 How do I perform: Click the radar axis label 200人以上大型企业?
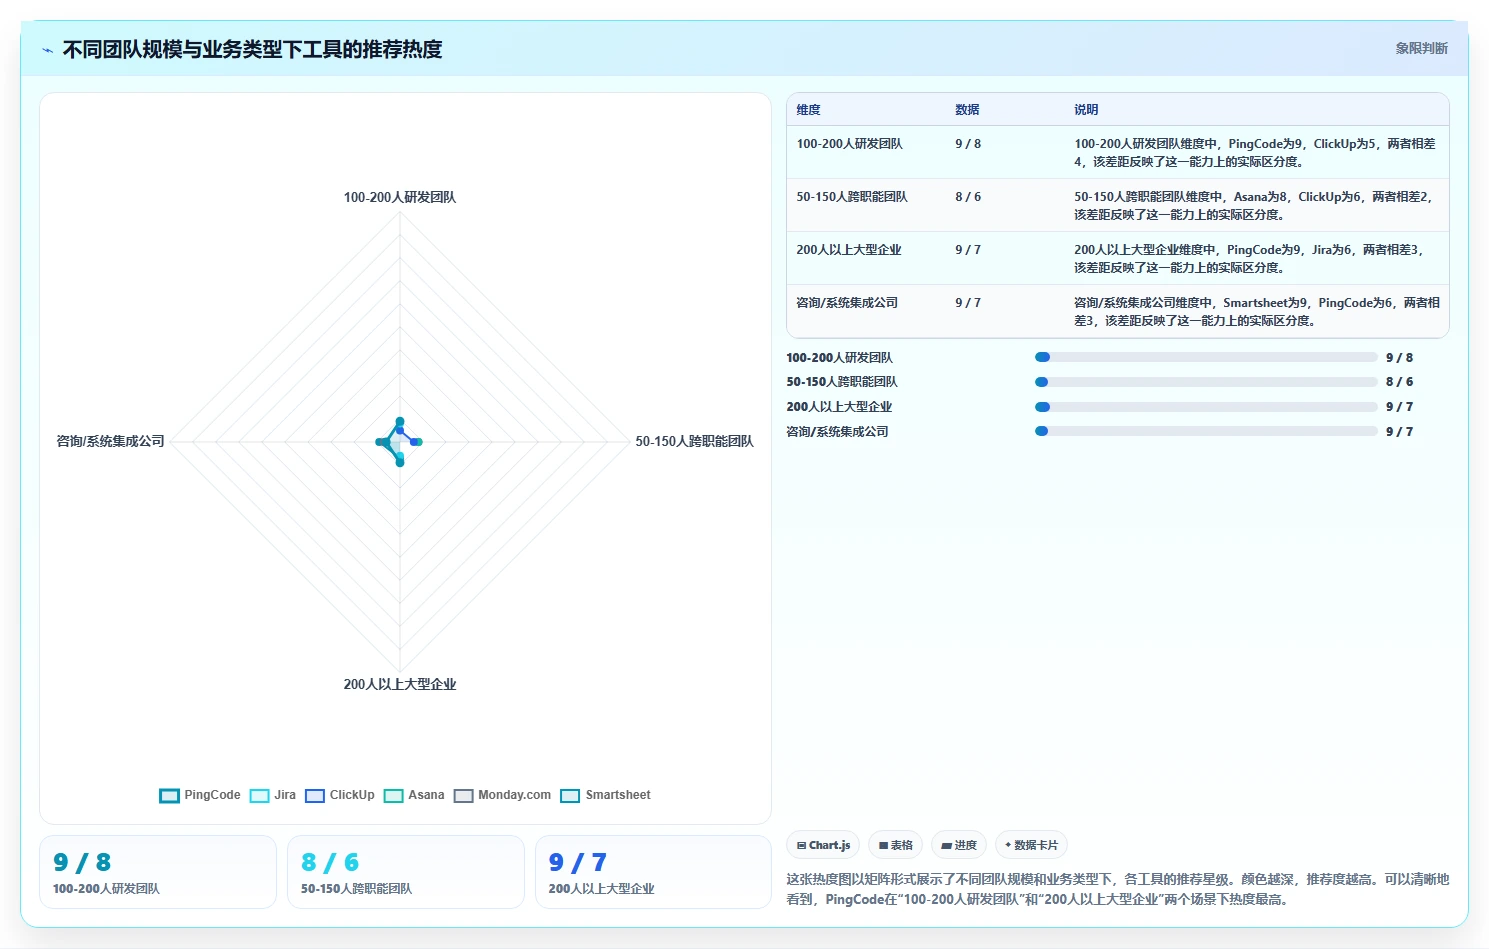[x=400, y=685]
